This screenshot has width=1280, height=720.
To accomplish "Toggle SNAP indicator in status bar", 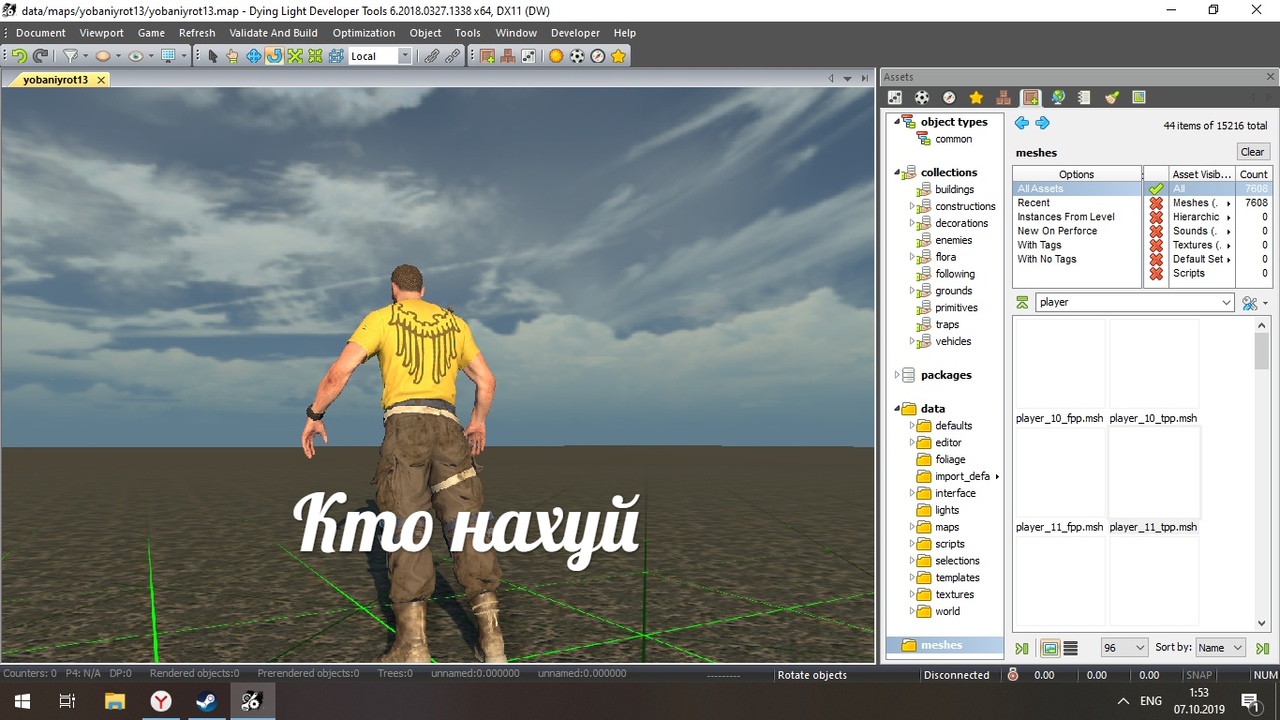I will [x=1198, y=675].
